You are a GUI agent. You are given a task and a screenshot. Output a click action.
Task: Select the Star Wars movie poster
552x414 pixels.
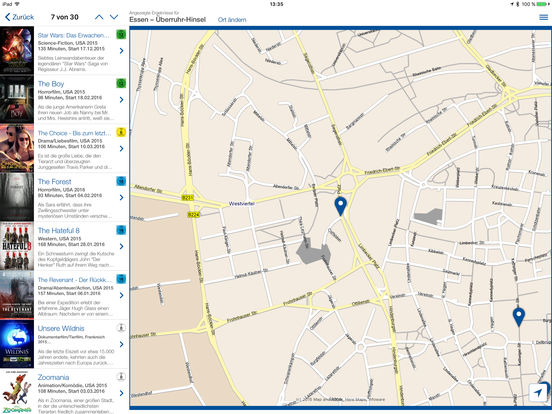click(x=17, y=50)
